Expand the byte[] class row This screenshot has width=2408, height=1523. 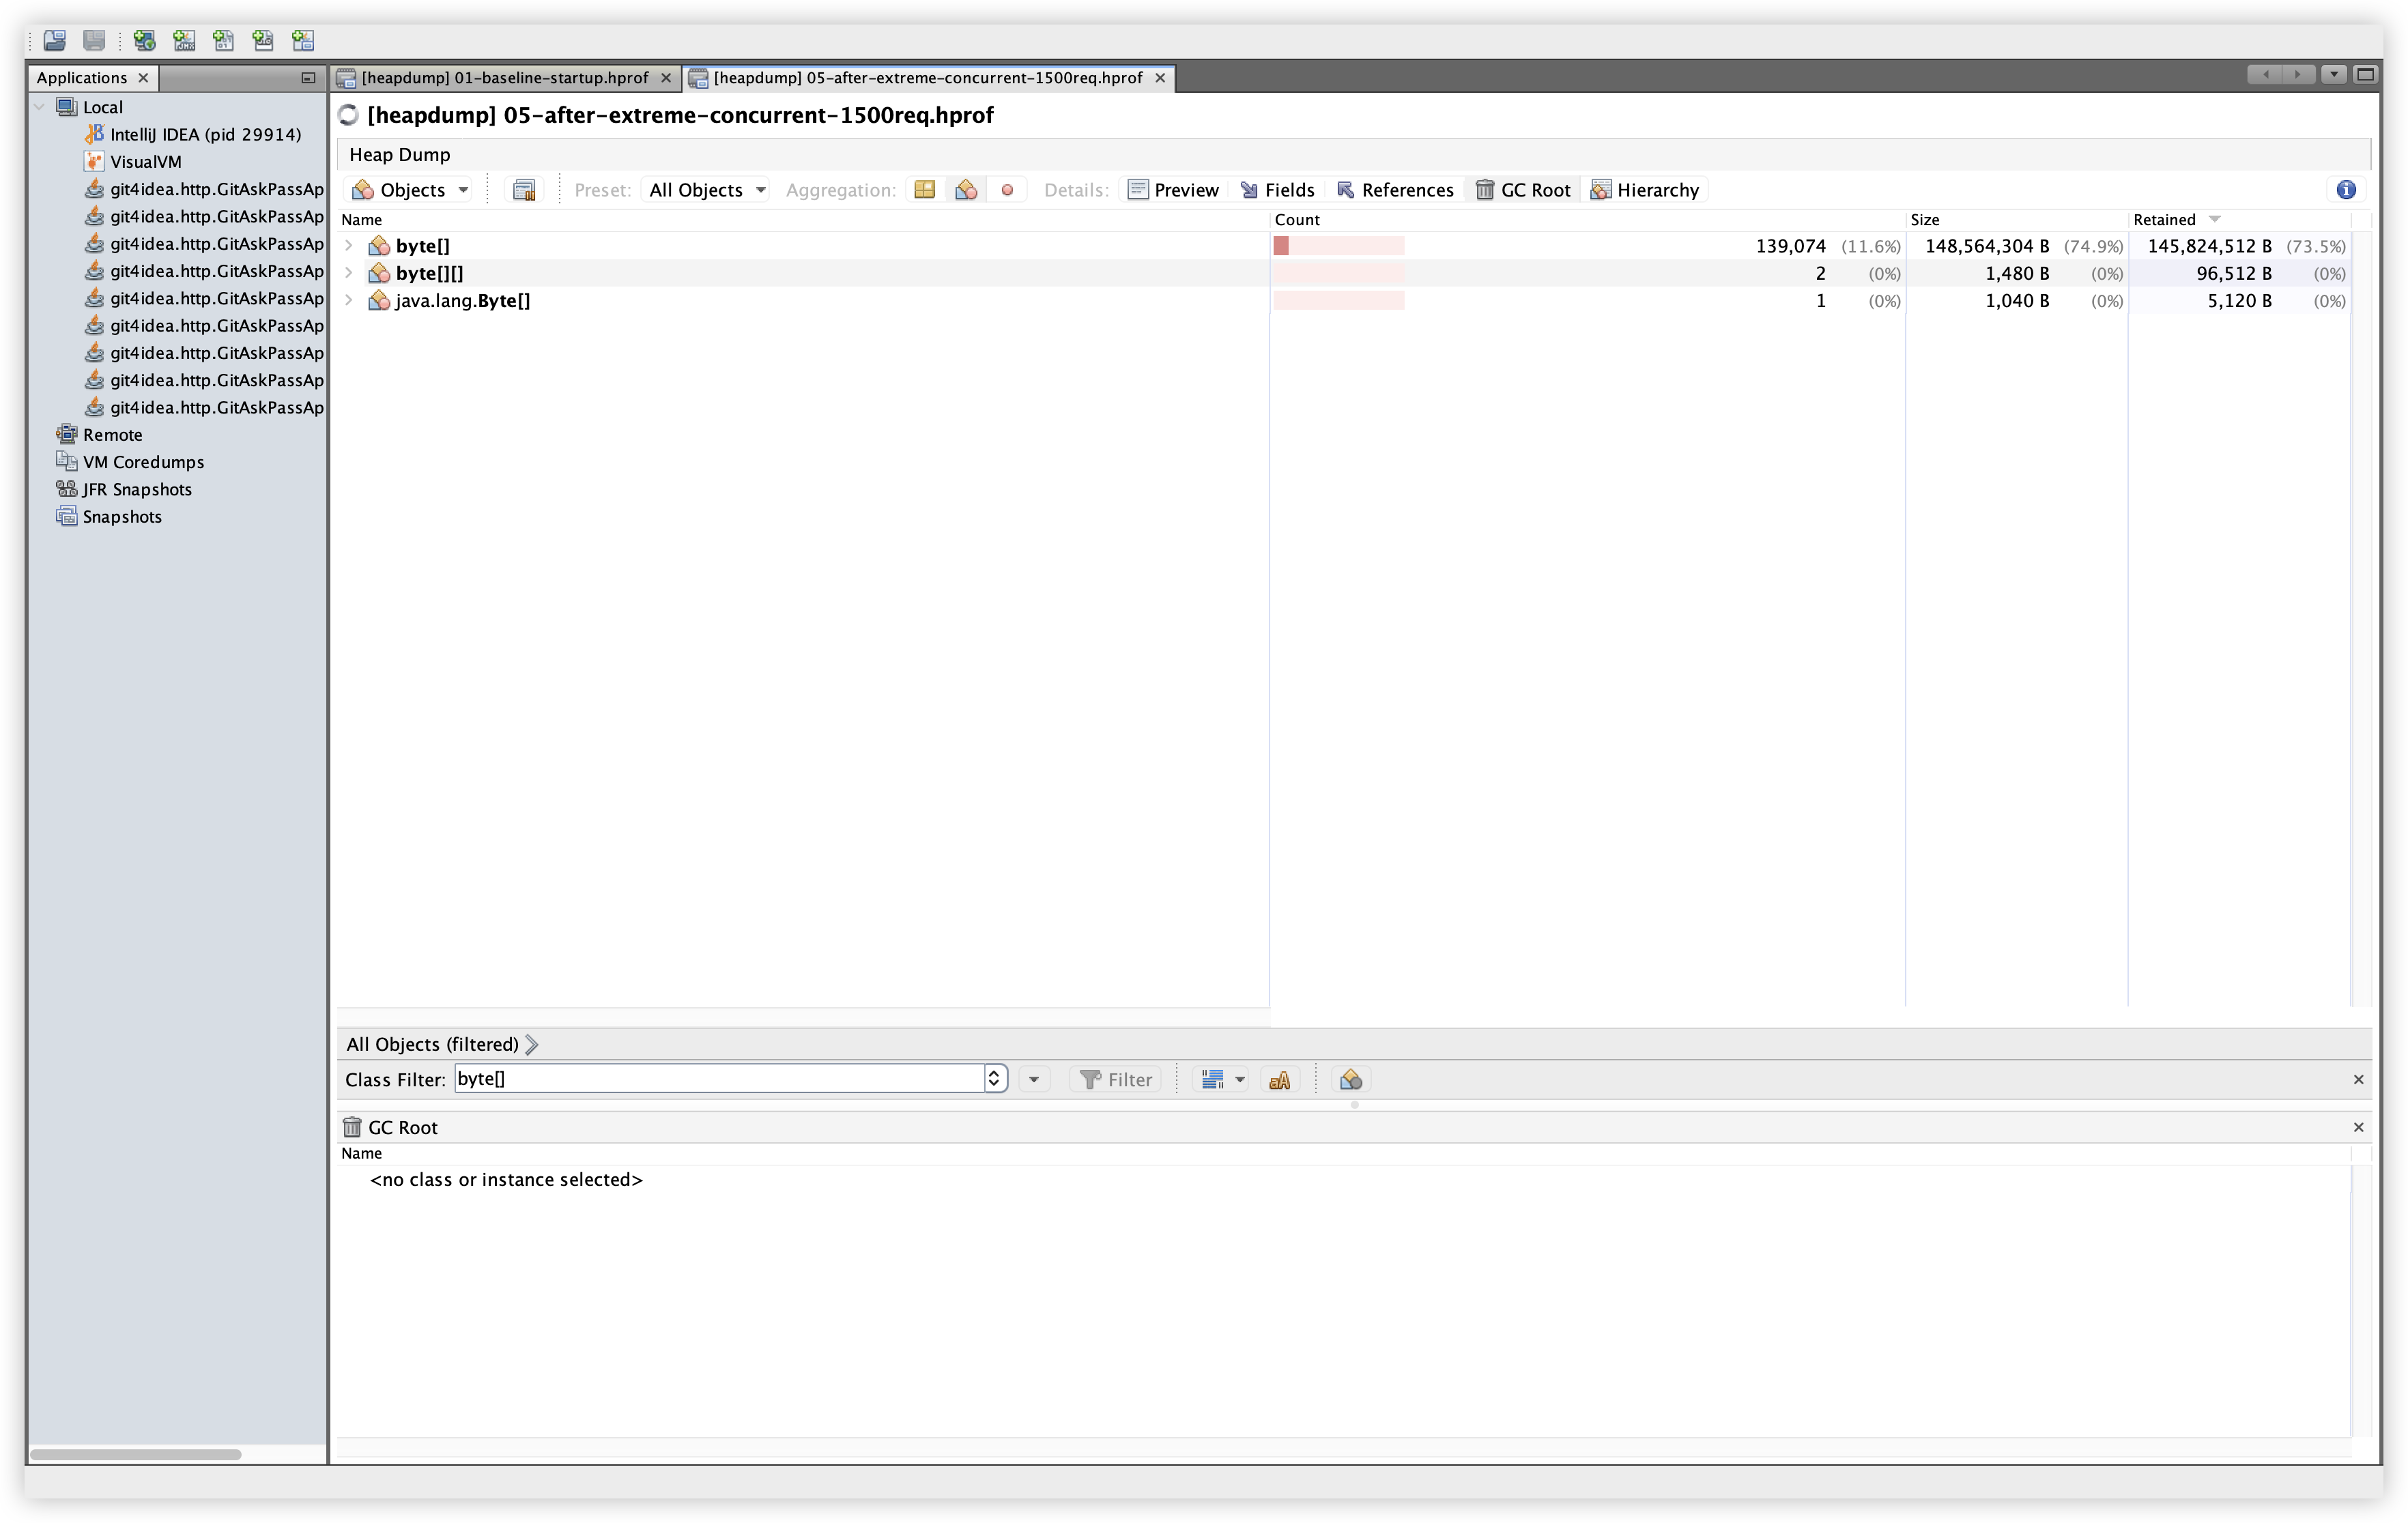(x=348, y=246)
